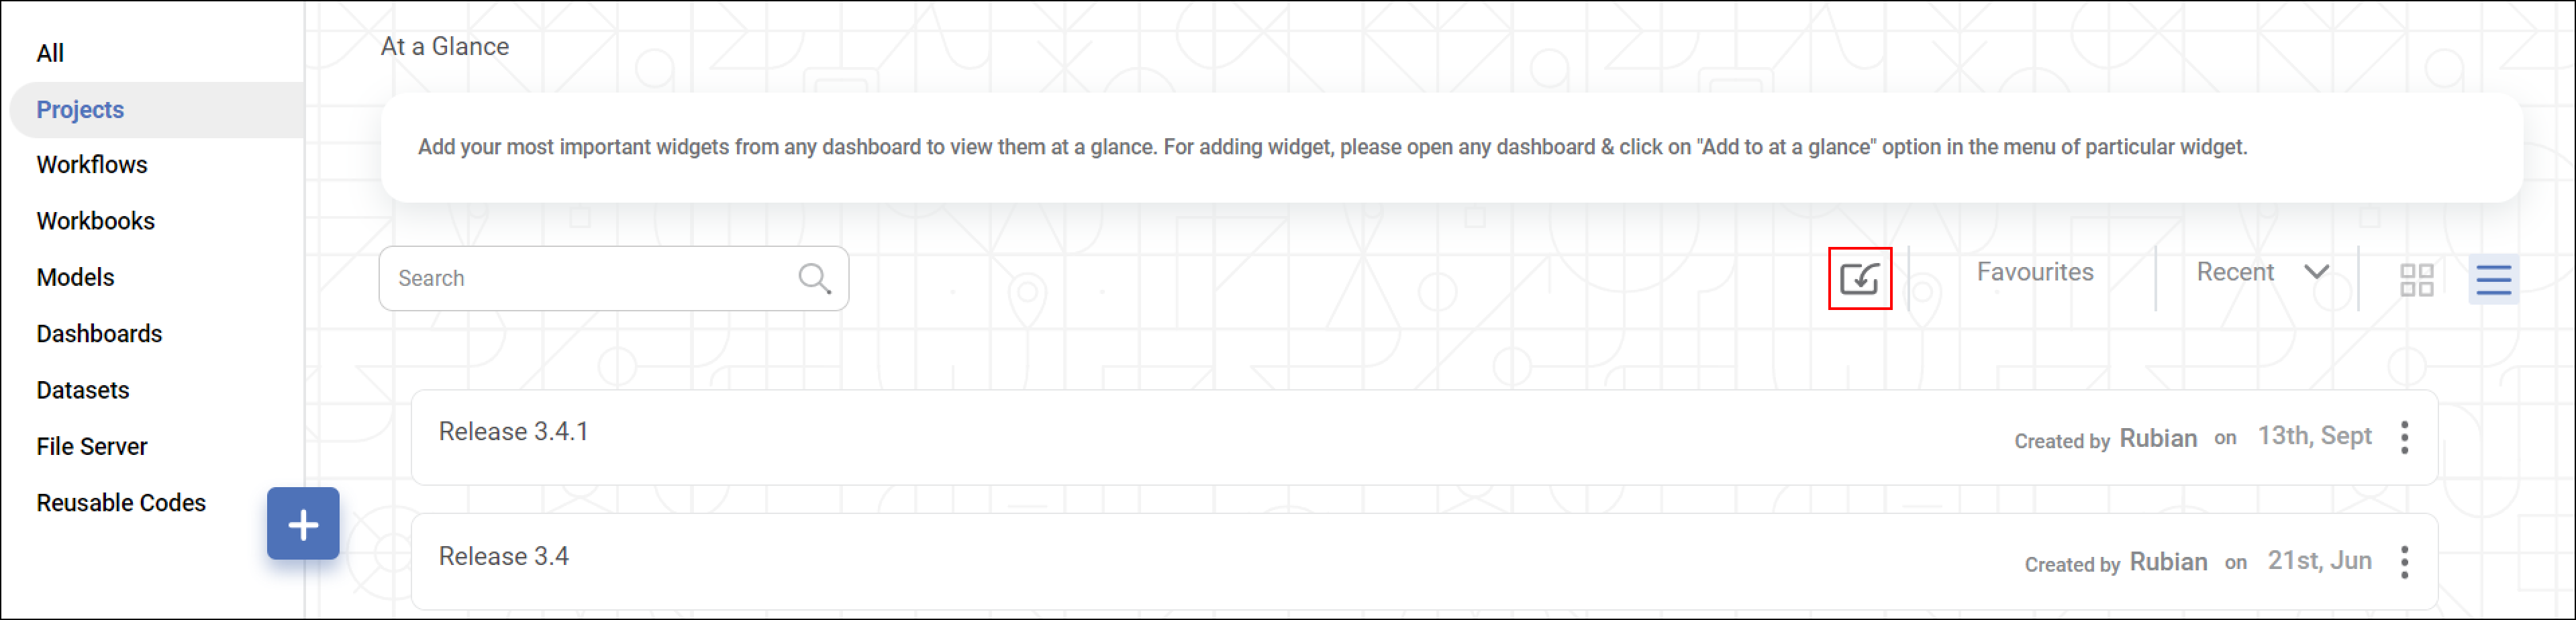Switch to list view layout
The width and height of the screenshot is (2576, 620).
click(x=2493, y=279)
